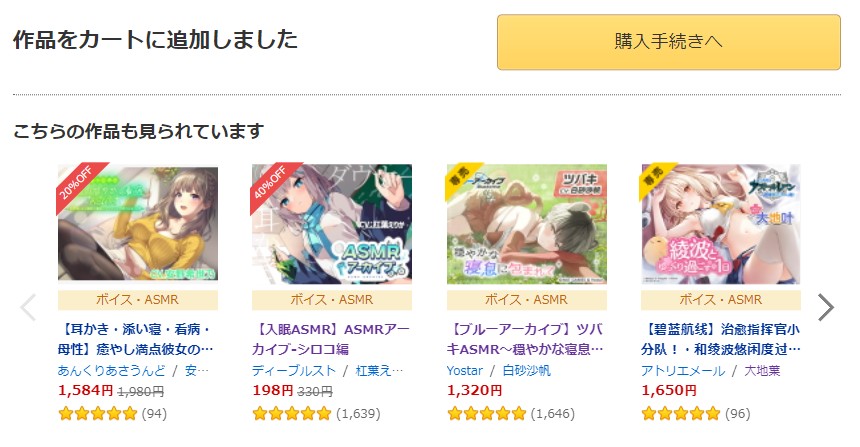Open title link 【耳かき・添い寝・看病・母性】
This screenshot has height=447, width=860.
point(136,339)
